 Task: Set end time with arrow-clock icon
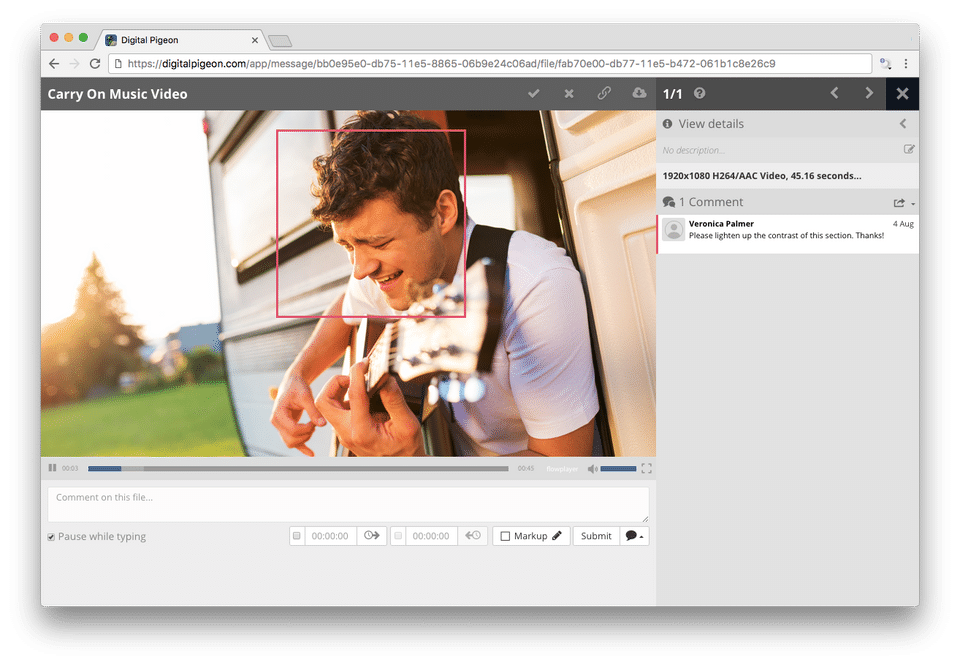[473, 536]
